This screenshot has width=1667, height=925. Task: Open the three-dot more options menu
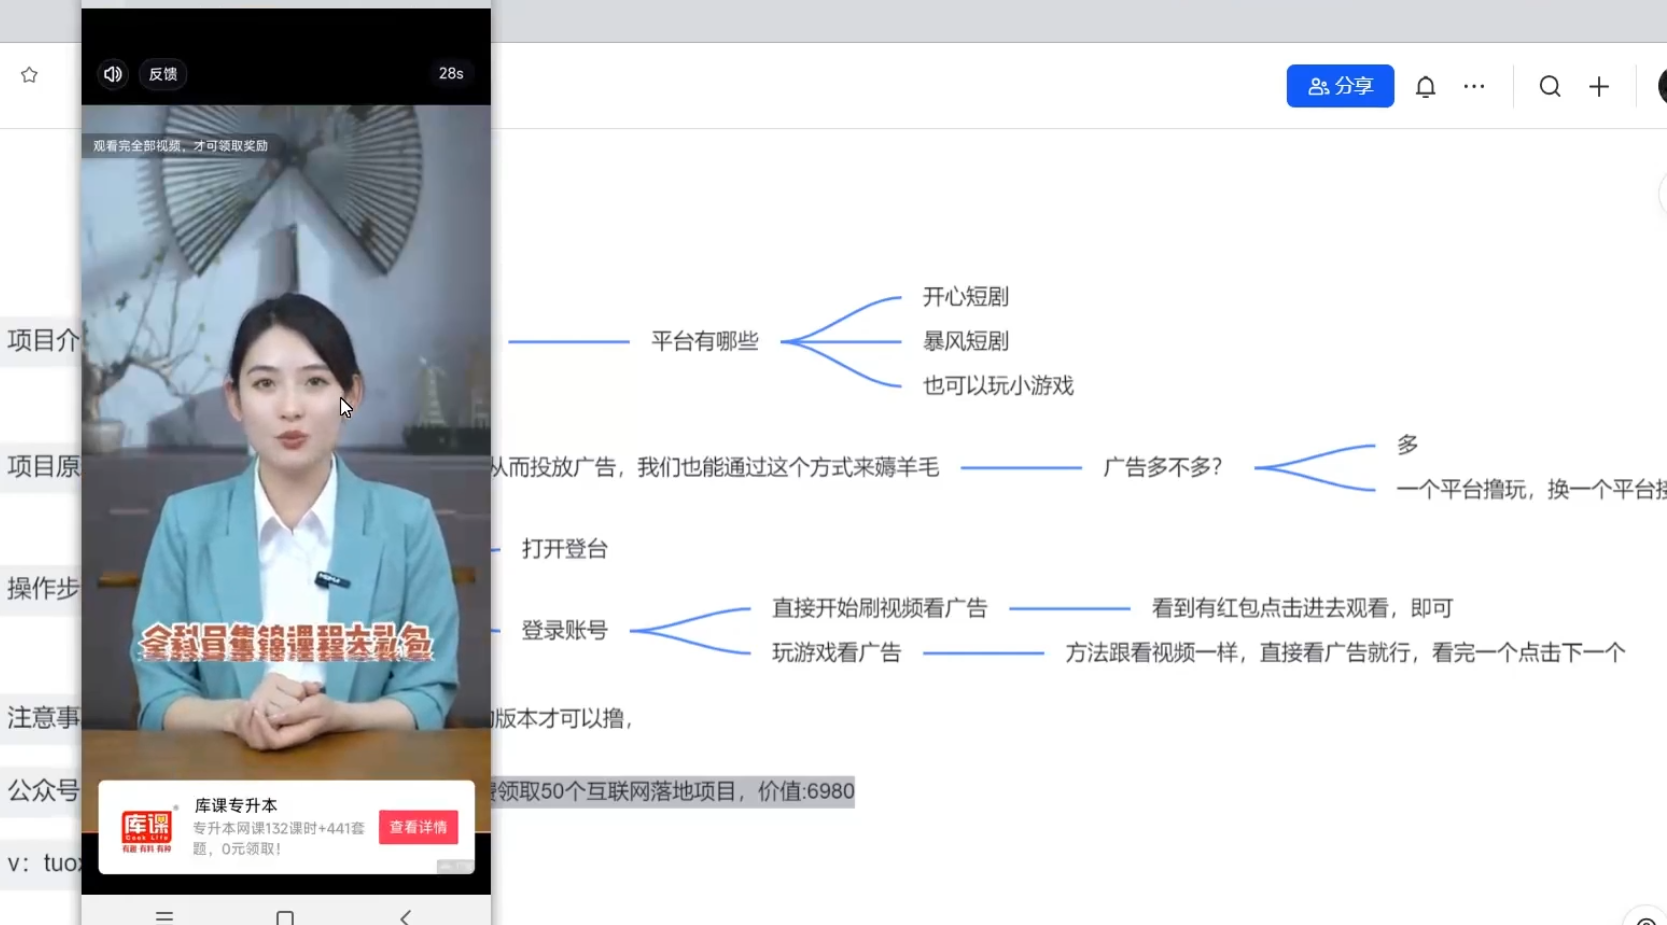(1474, 87)
